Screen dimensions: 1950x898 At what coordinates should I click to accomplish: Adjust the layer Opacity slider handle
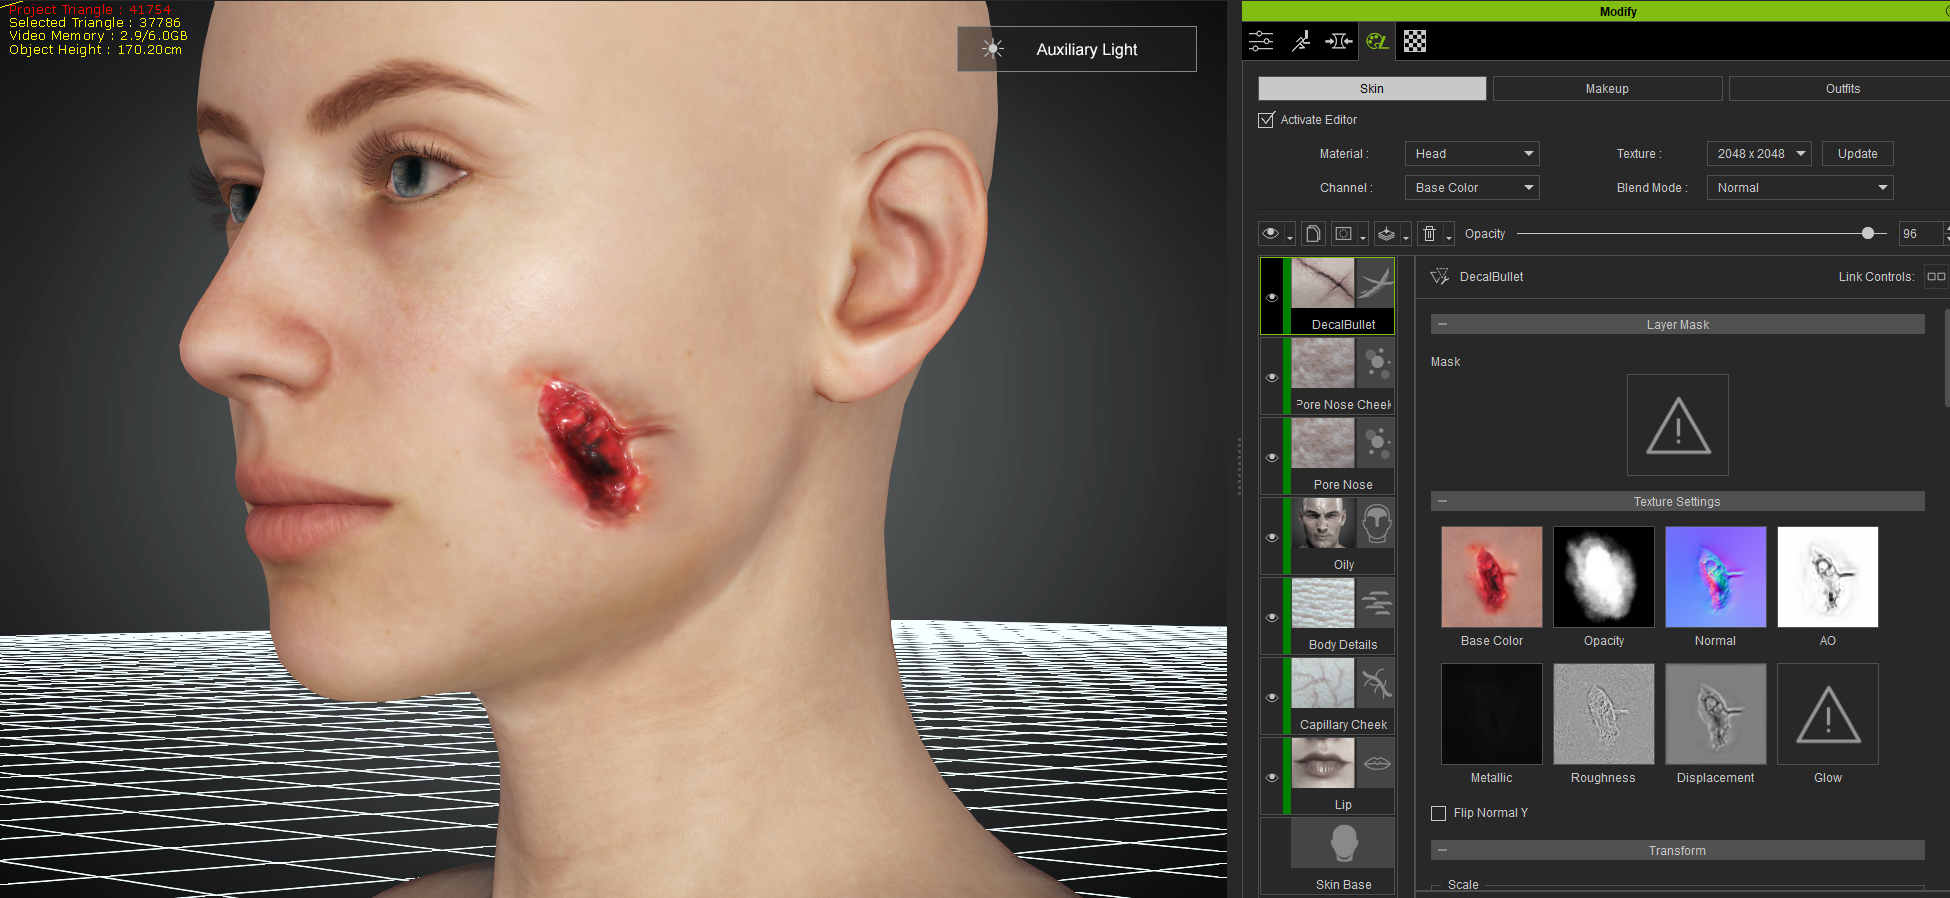[x=1868, y=233]
